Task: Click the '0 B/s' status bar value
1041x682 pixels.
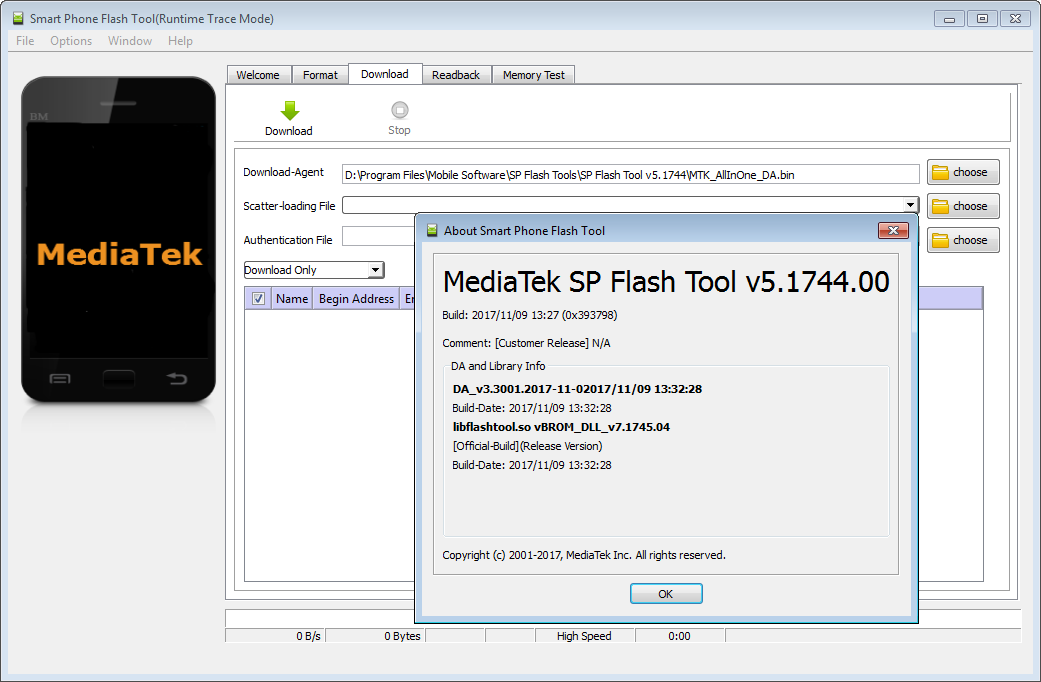Action: pyautogui.click(x=308, y=636)
